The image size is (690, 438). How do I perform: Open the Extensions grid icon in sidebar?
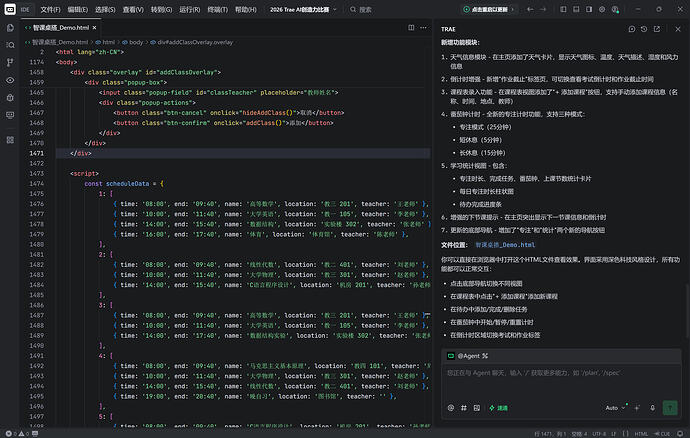pos(10,140)
